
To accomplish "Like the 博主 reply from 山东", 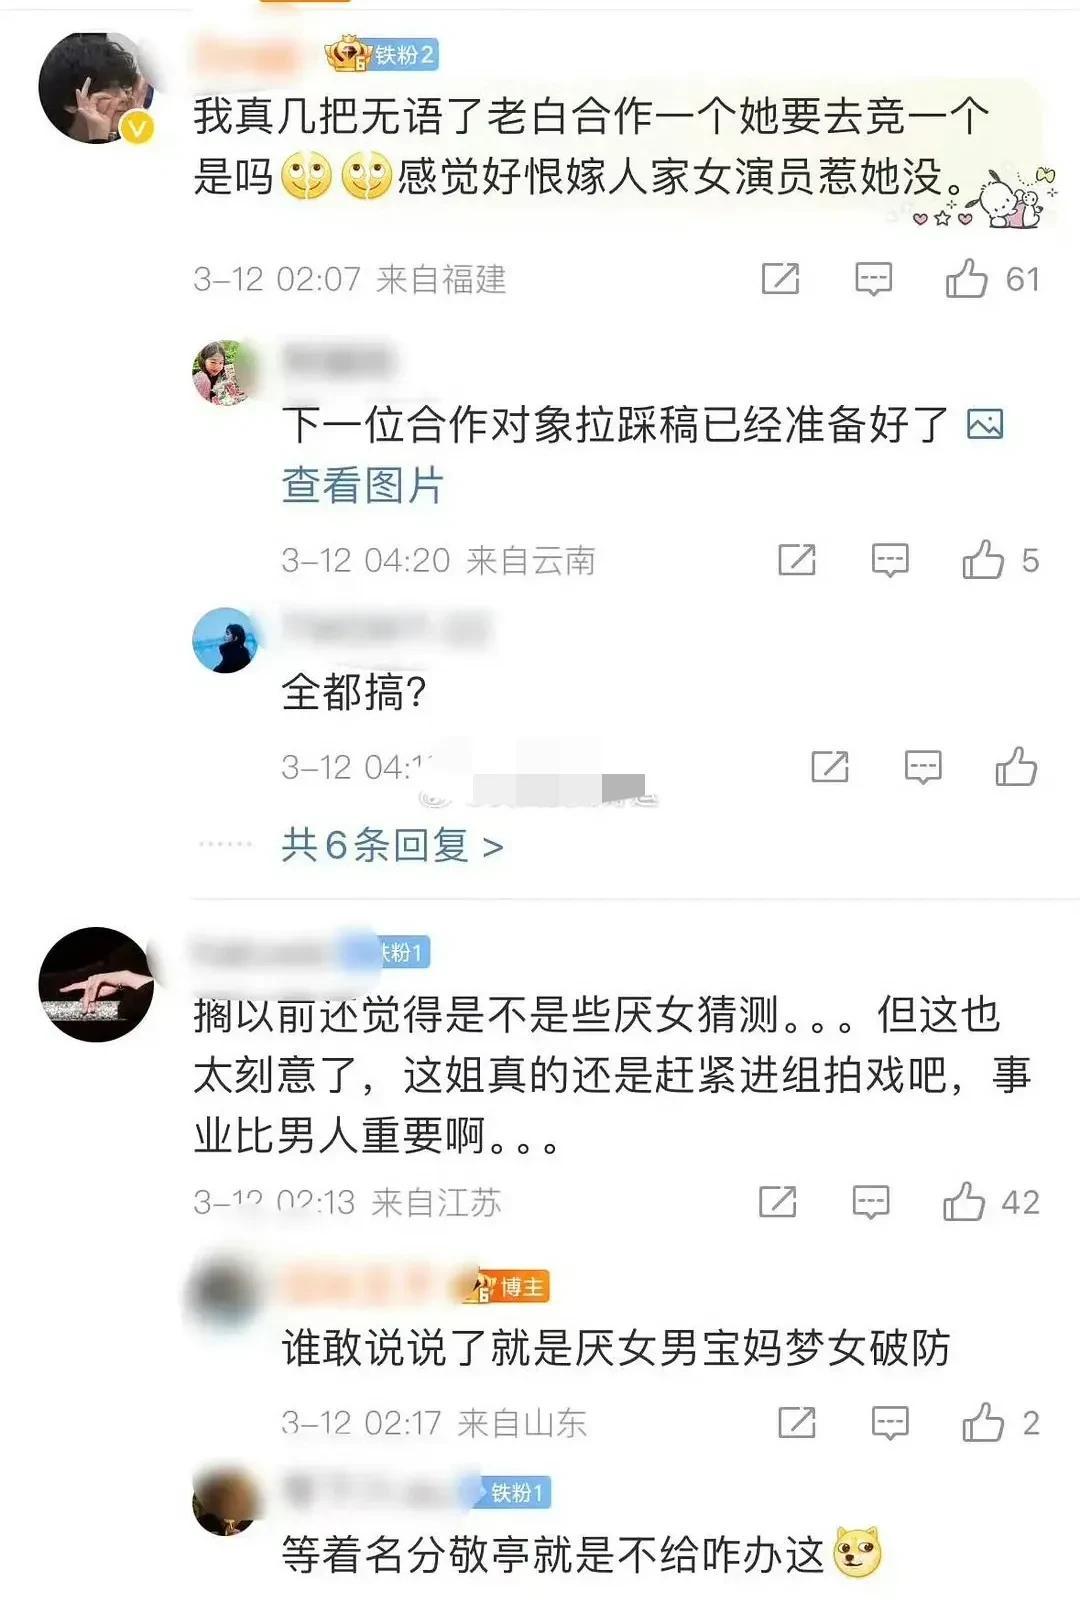I will point(983,1423).
